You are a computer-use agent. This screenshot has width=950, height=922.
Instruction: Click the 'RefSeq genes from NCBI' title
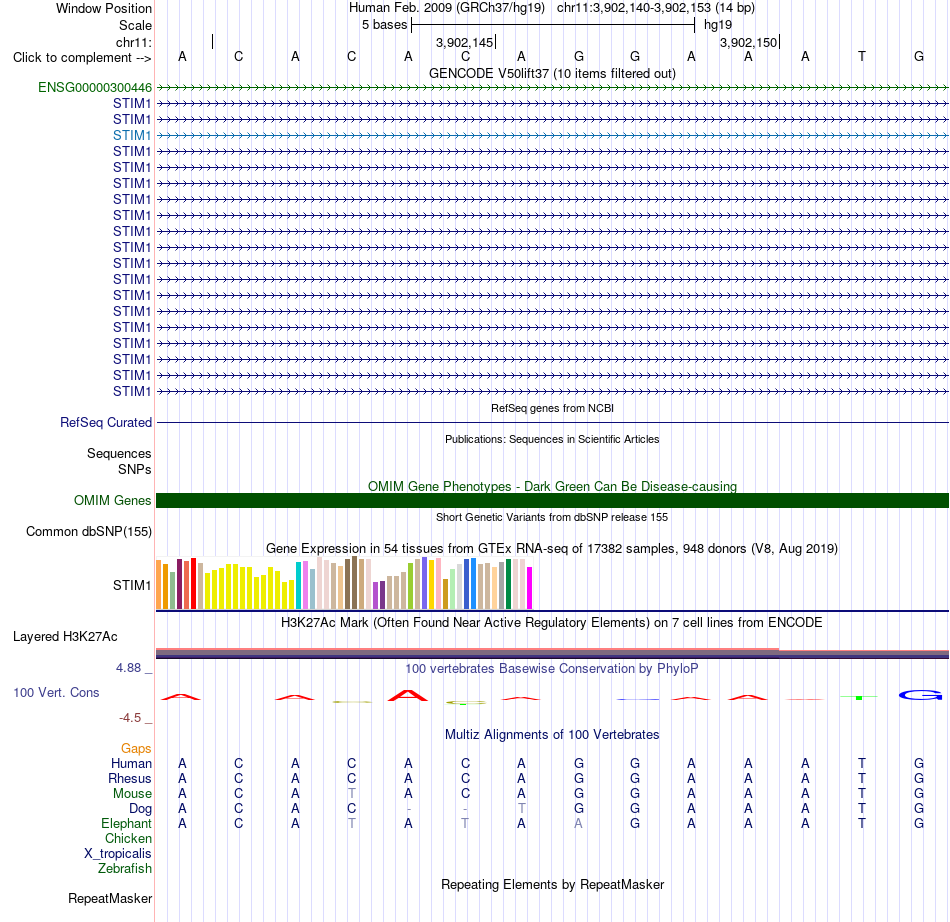552,408
